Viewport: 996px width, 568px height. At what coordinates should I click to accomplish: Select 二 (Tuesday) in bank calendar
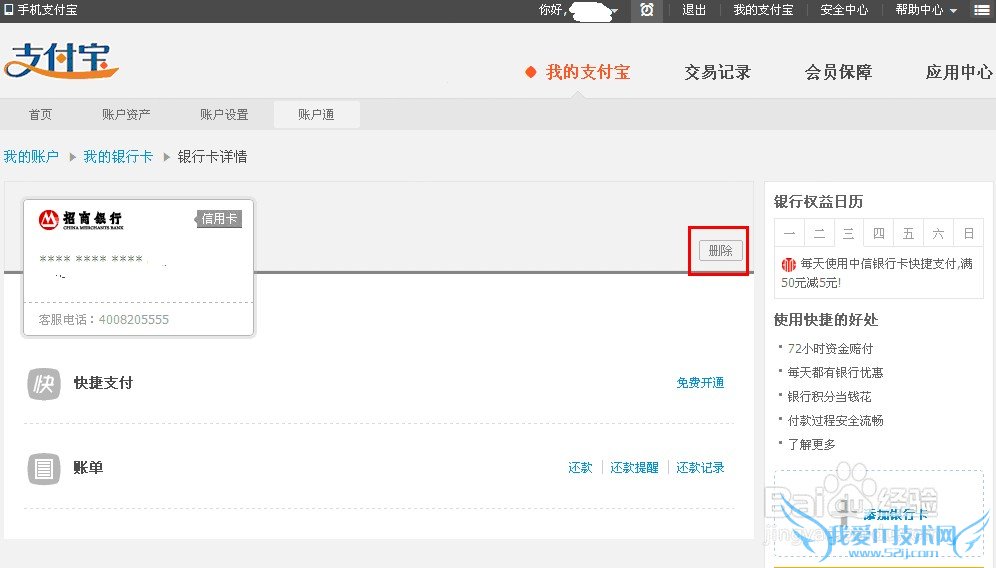tap(819, 233)
